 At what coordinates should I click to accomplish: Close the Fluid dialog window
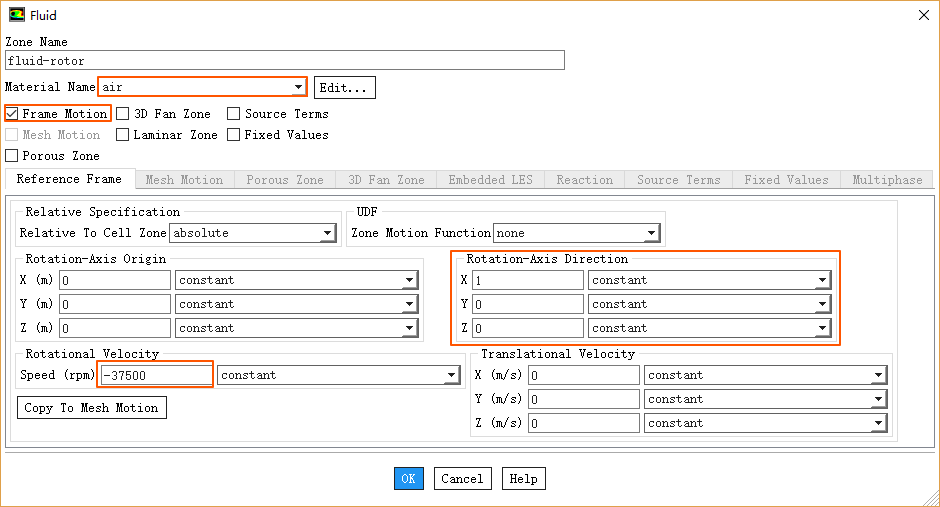tap(922, 15)
